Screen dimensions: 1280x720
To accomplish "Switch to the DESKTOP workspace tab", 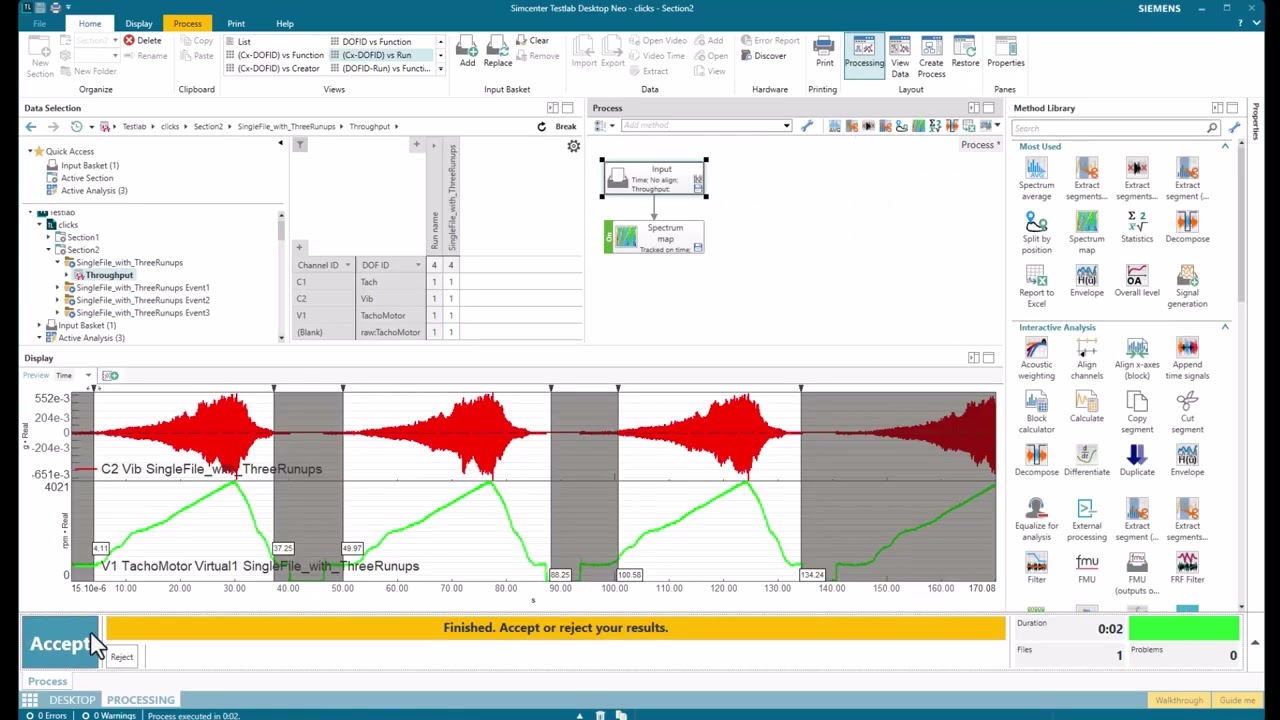I will click(72, 700).
